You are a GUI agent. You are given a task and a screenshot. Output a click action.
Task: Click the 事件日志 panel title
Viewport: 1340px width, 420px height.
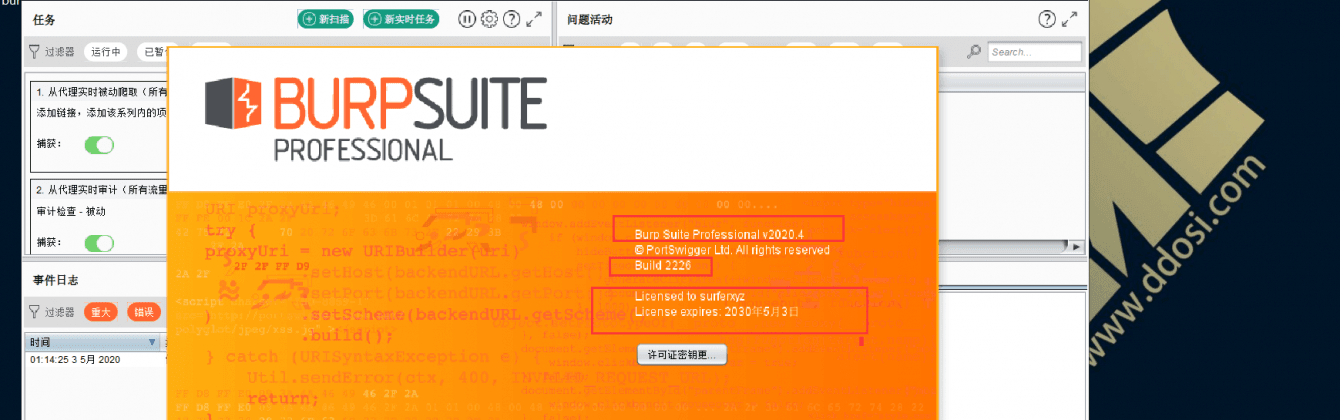point(56,280)
